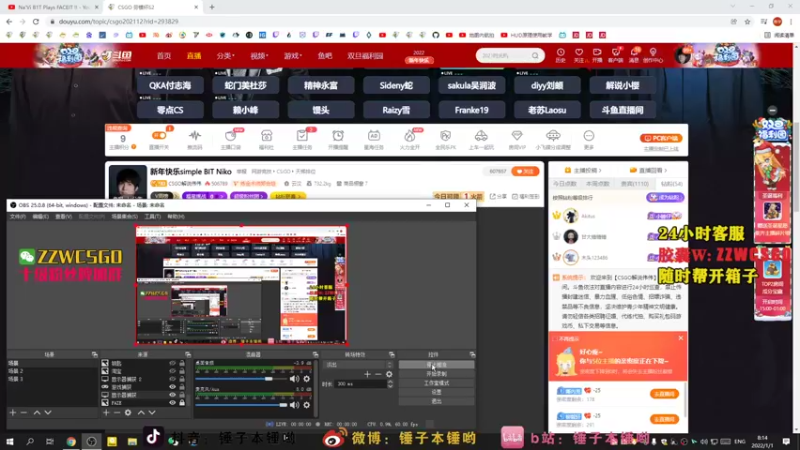Move scene down with arrow under scenes list
Image resolution: width=800 pixels, height=450 pixels.
coord(47,412)
